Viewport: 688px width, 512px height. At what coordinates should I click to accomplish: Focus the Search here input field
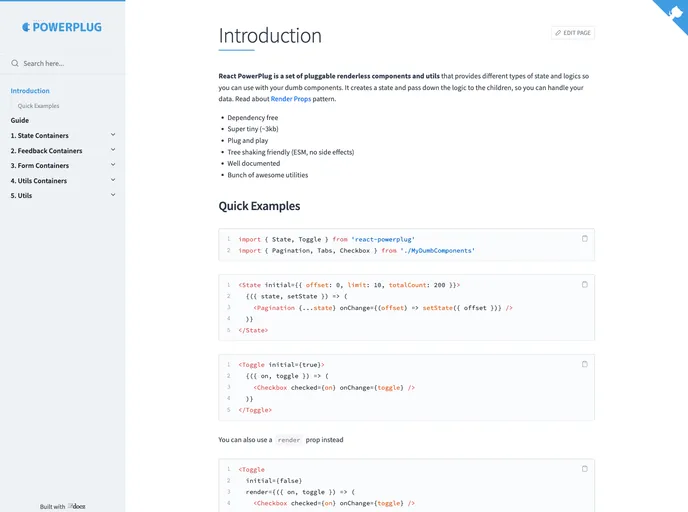(64, 63)
